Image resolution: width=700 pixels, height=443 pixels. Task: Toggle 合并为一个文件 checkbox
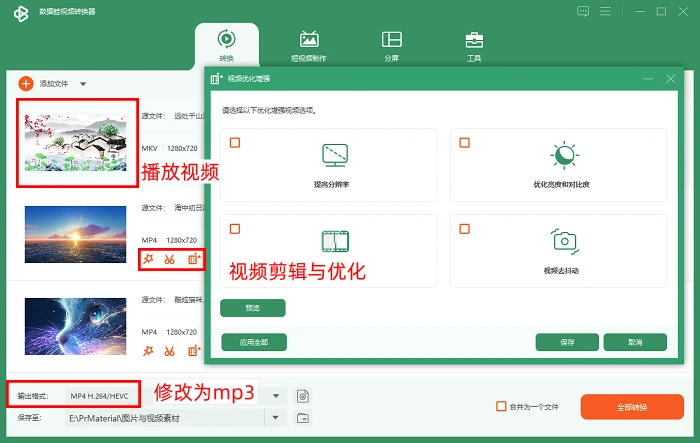pyautogui.click(x=501, y=406)
